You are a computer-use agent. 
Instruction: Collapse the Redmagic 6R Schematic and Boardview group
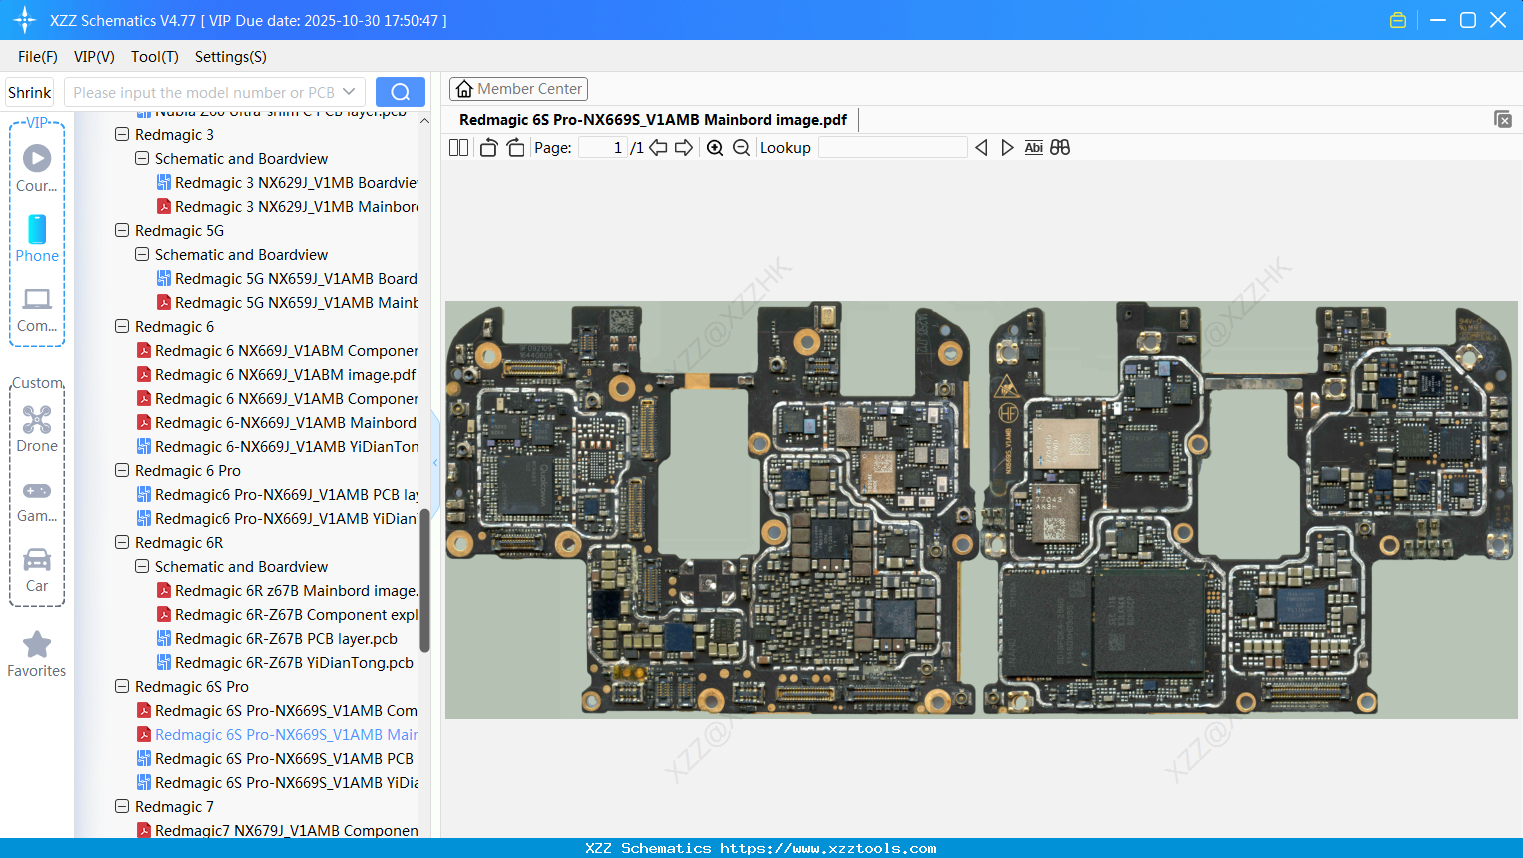(141, 566)
